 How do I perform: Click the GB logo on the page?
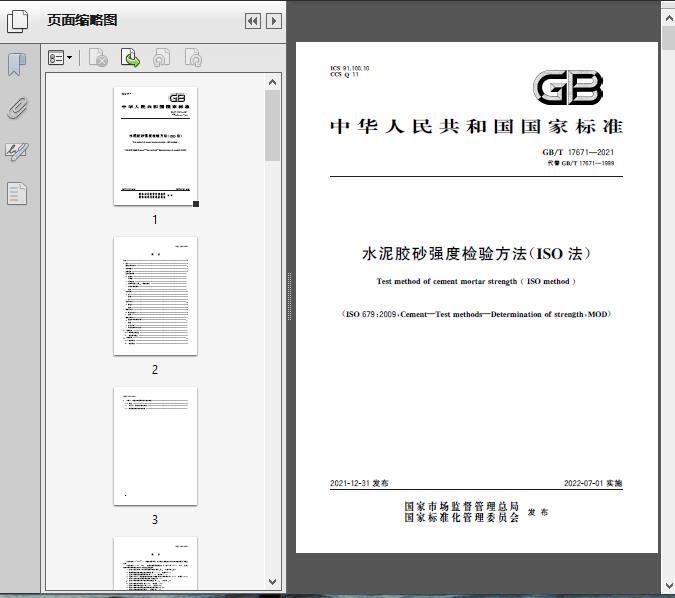point(567,88)
